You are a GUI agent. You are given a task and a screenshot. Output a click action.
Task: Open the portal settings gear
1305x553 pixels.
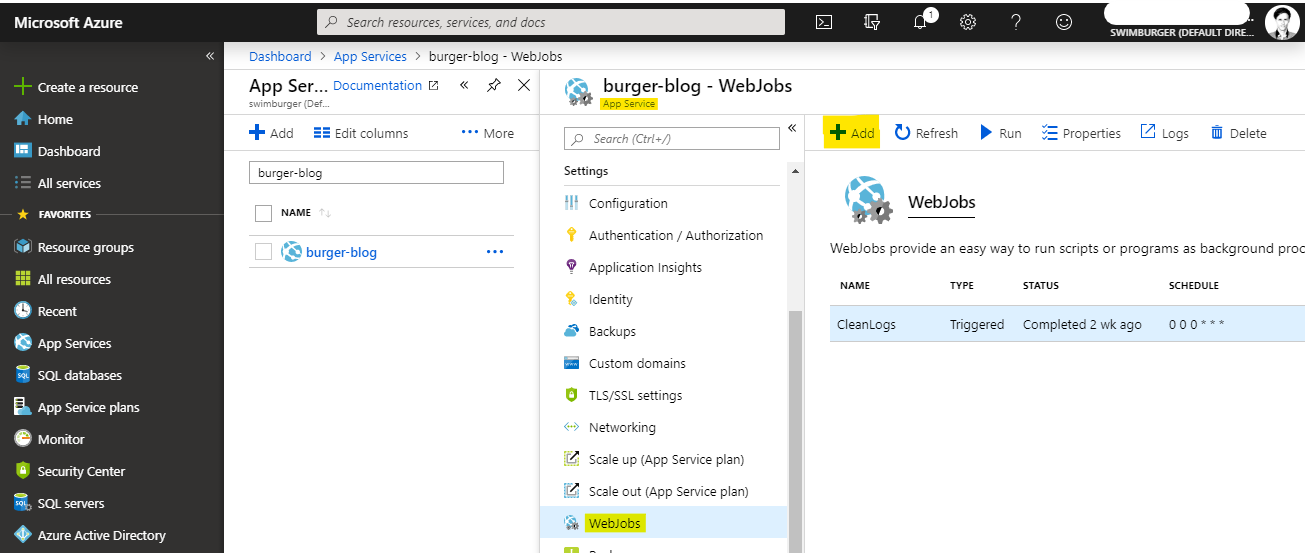[x=968, y=22]
